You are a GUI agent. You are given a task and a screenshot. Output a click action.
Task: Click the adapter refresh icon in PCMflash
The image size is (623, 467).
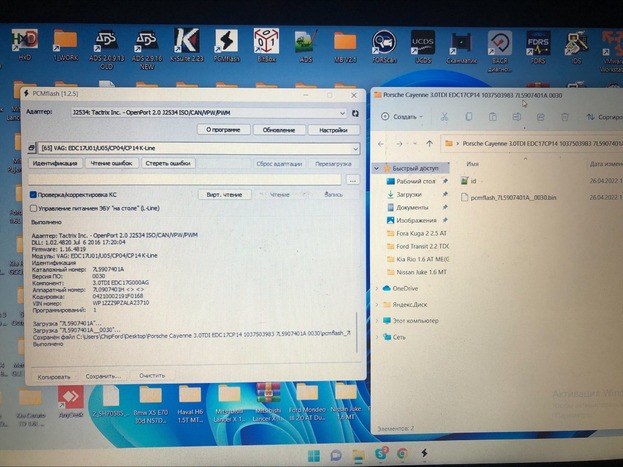pos(355,114)
